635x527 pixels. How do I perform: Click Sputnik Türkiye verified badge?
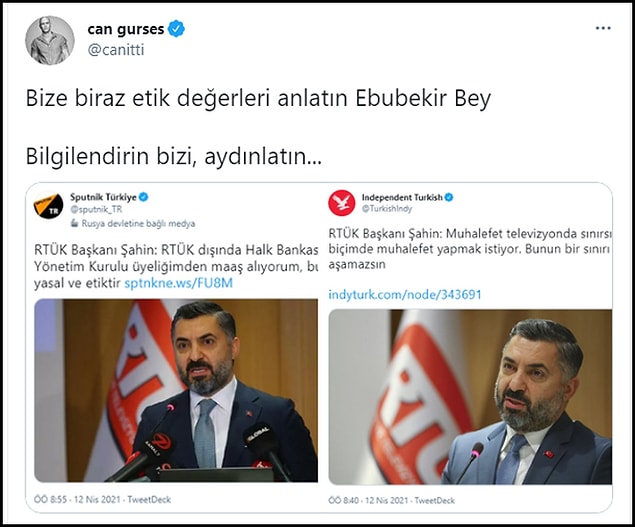(x=143, y=197)
